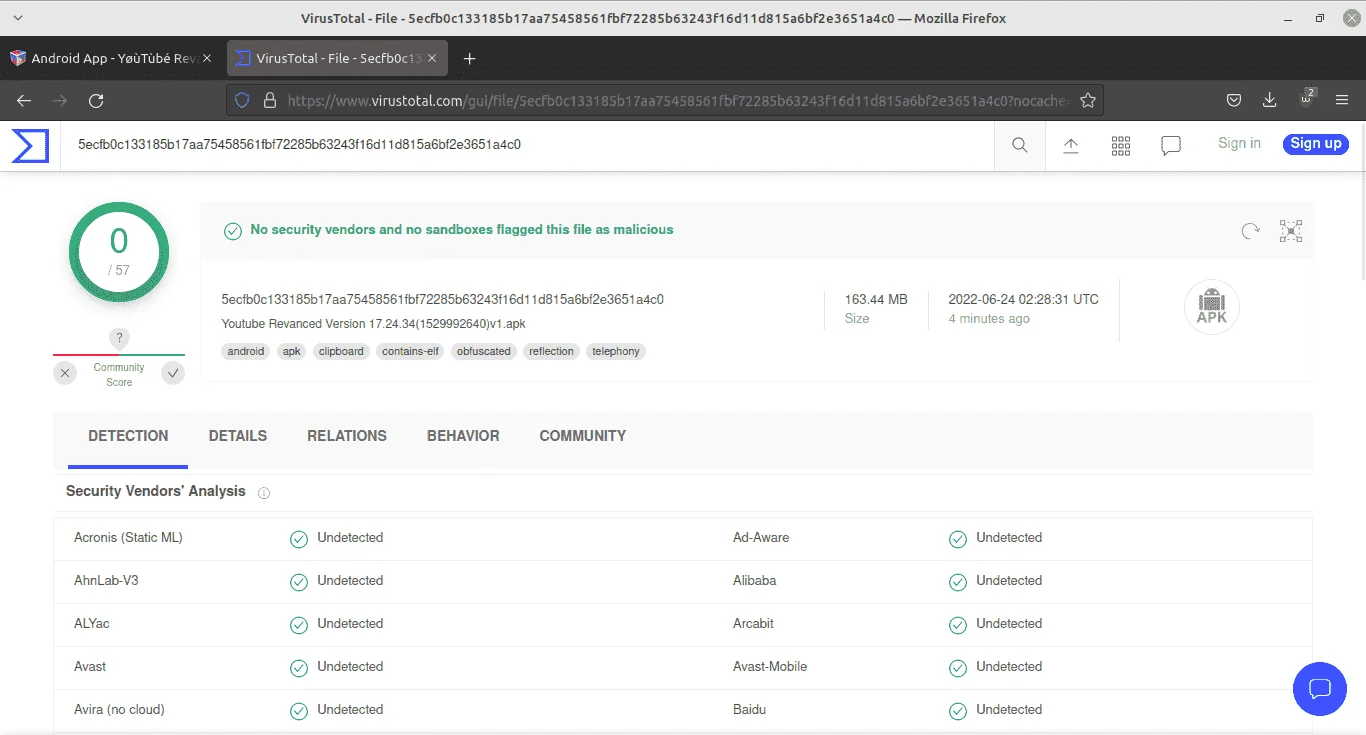Click the android tag
This screenshot has width=1366, height=735.
tap(246, 351)
